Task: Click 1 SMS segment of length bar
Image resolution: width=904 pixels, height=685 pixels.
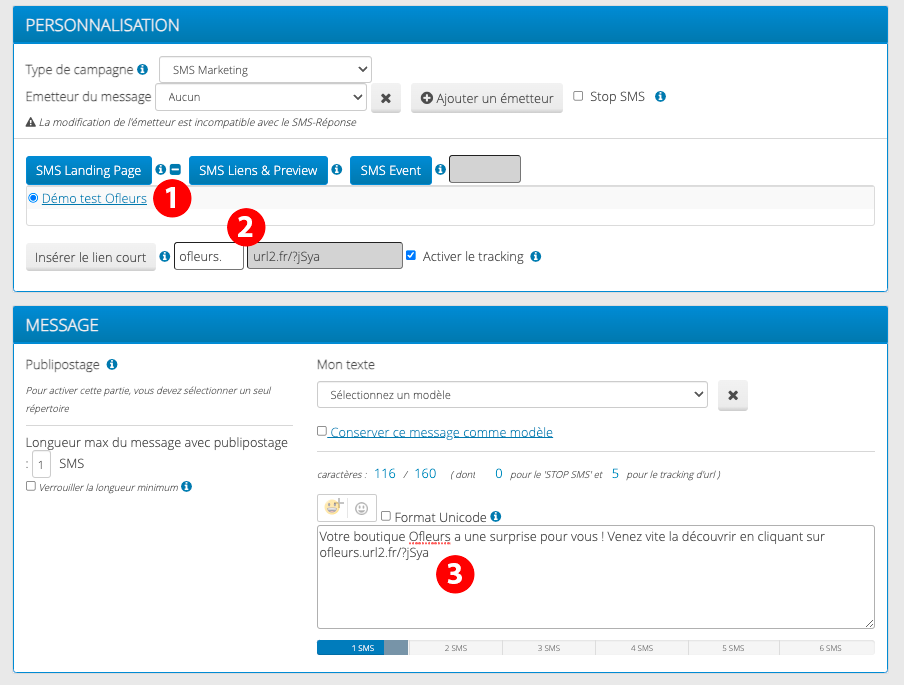Action: click(x=363, y=648)
